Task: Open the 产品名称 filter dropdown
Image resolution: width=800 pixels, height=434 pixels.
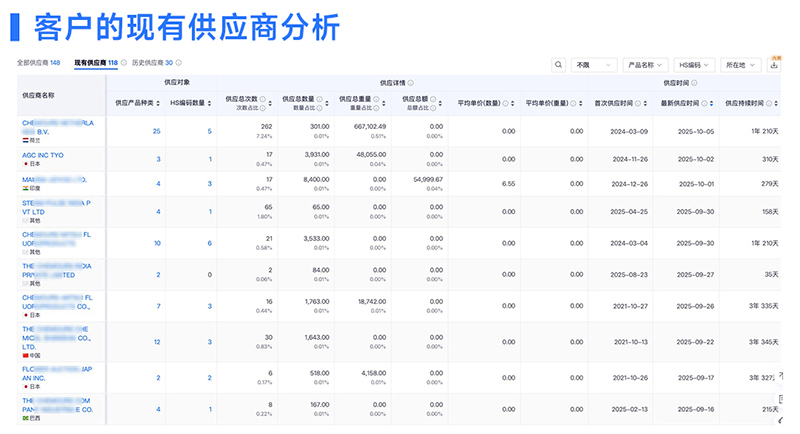Action: 645,65
